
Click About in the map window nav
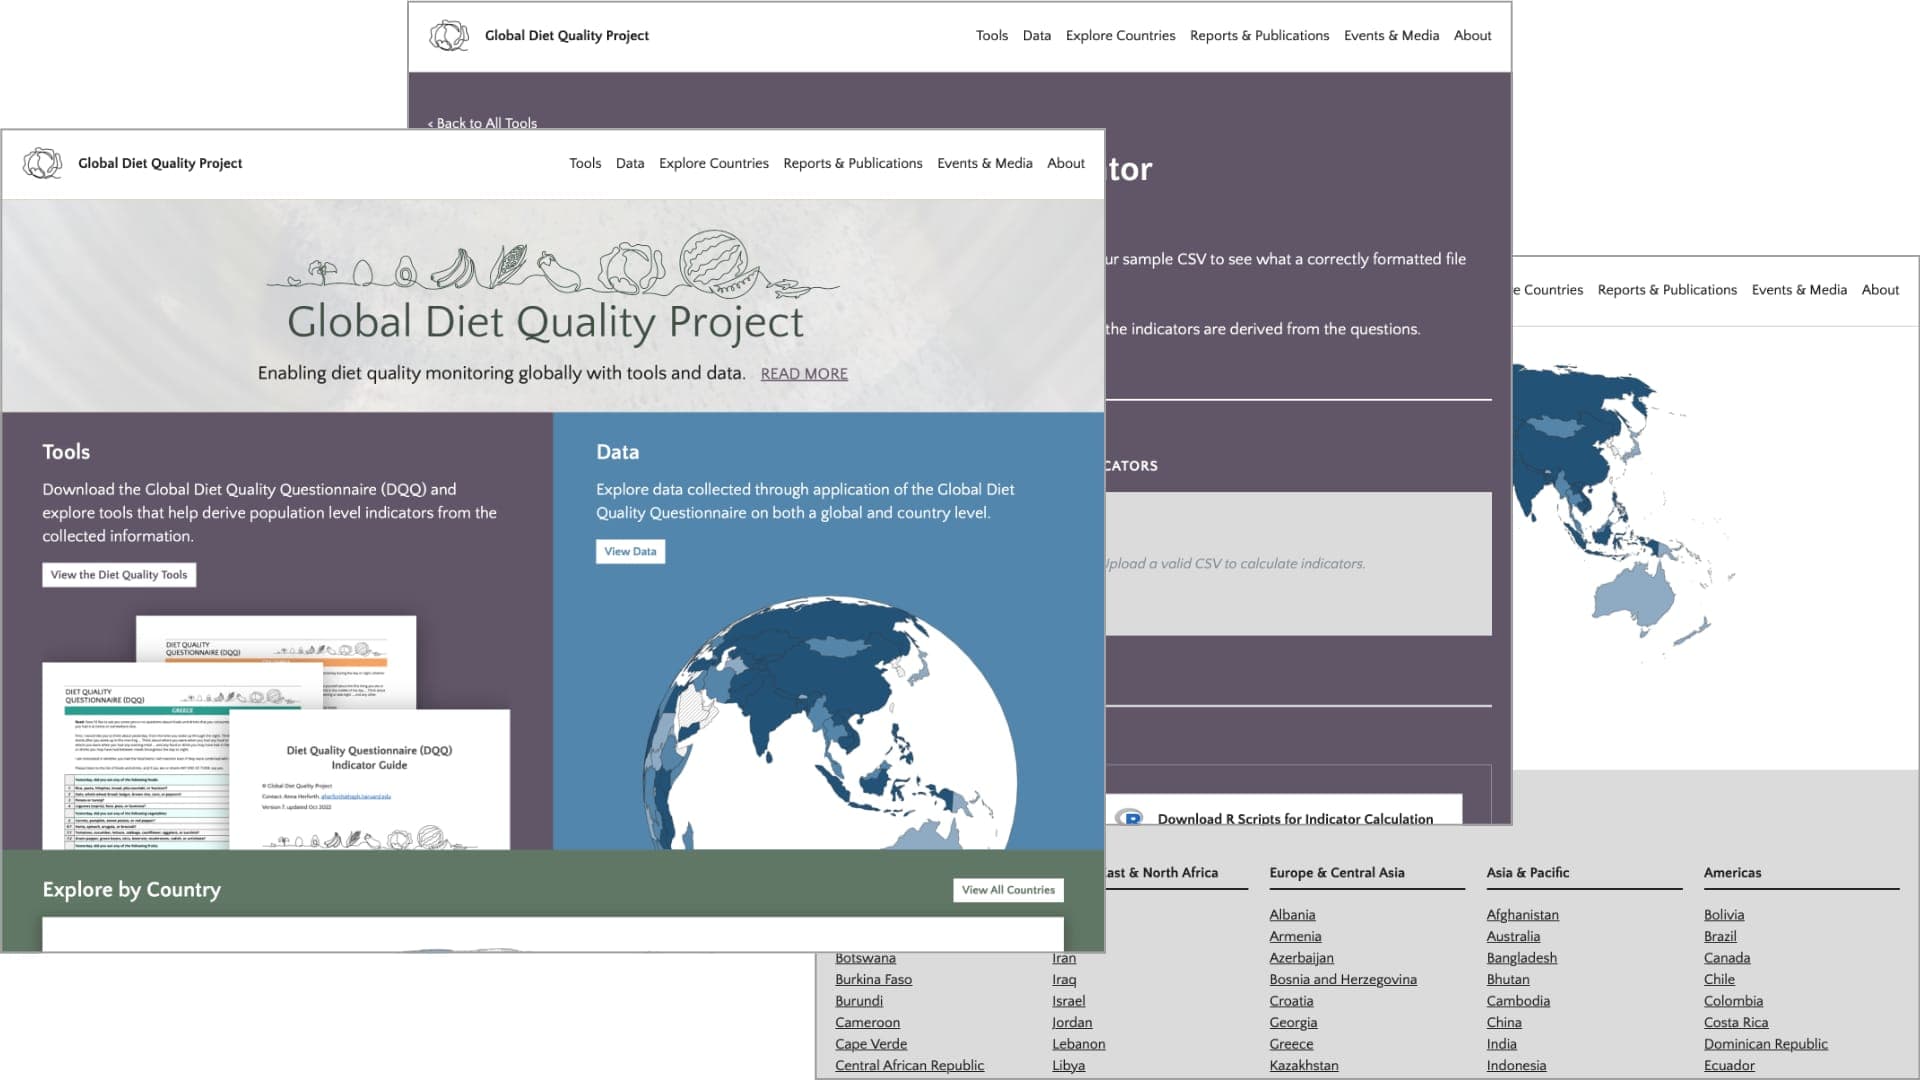(1880, 290)
